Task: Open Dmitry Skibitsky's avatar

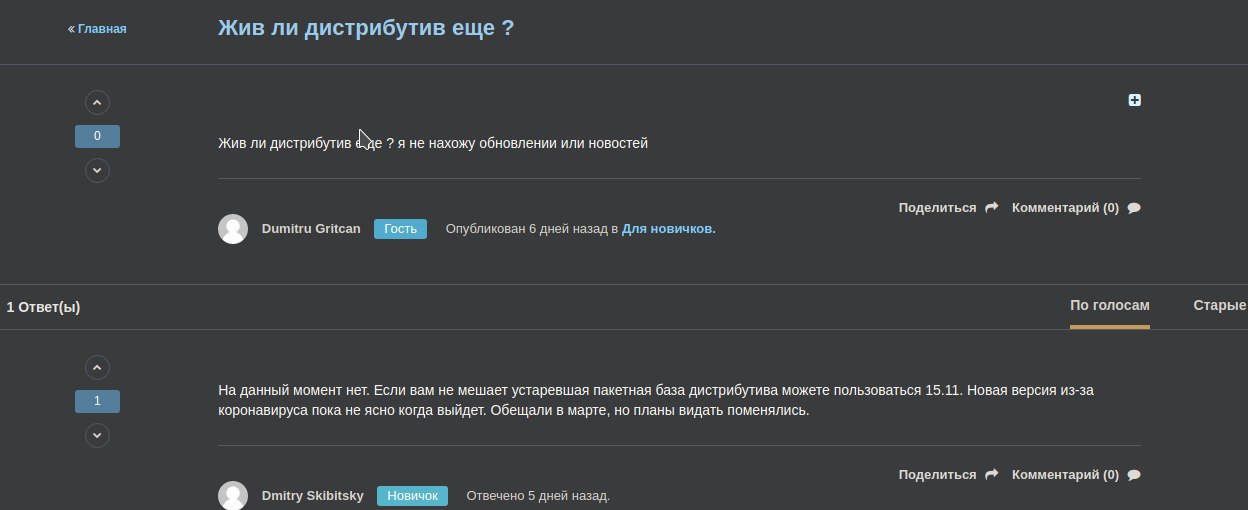Action: [x=233, y=496]
